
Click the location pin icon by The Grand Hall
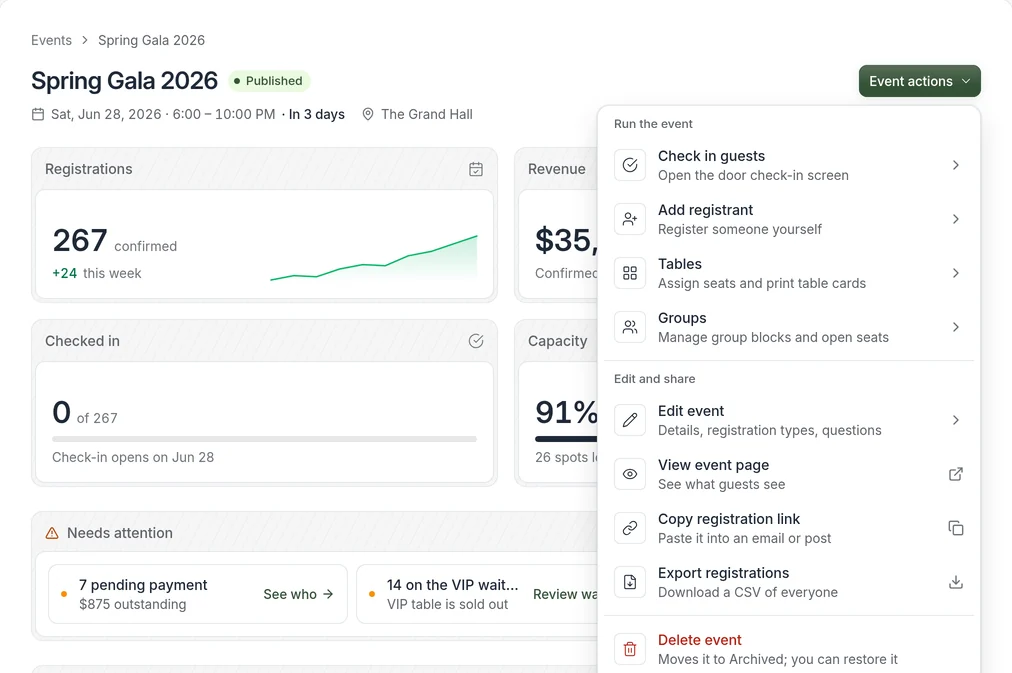pos(368,114)
